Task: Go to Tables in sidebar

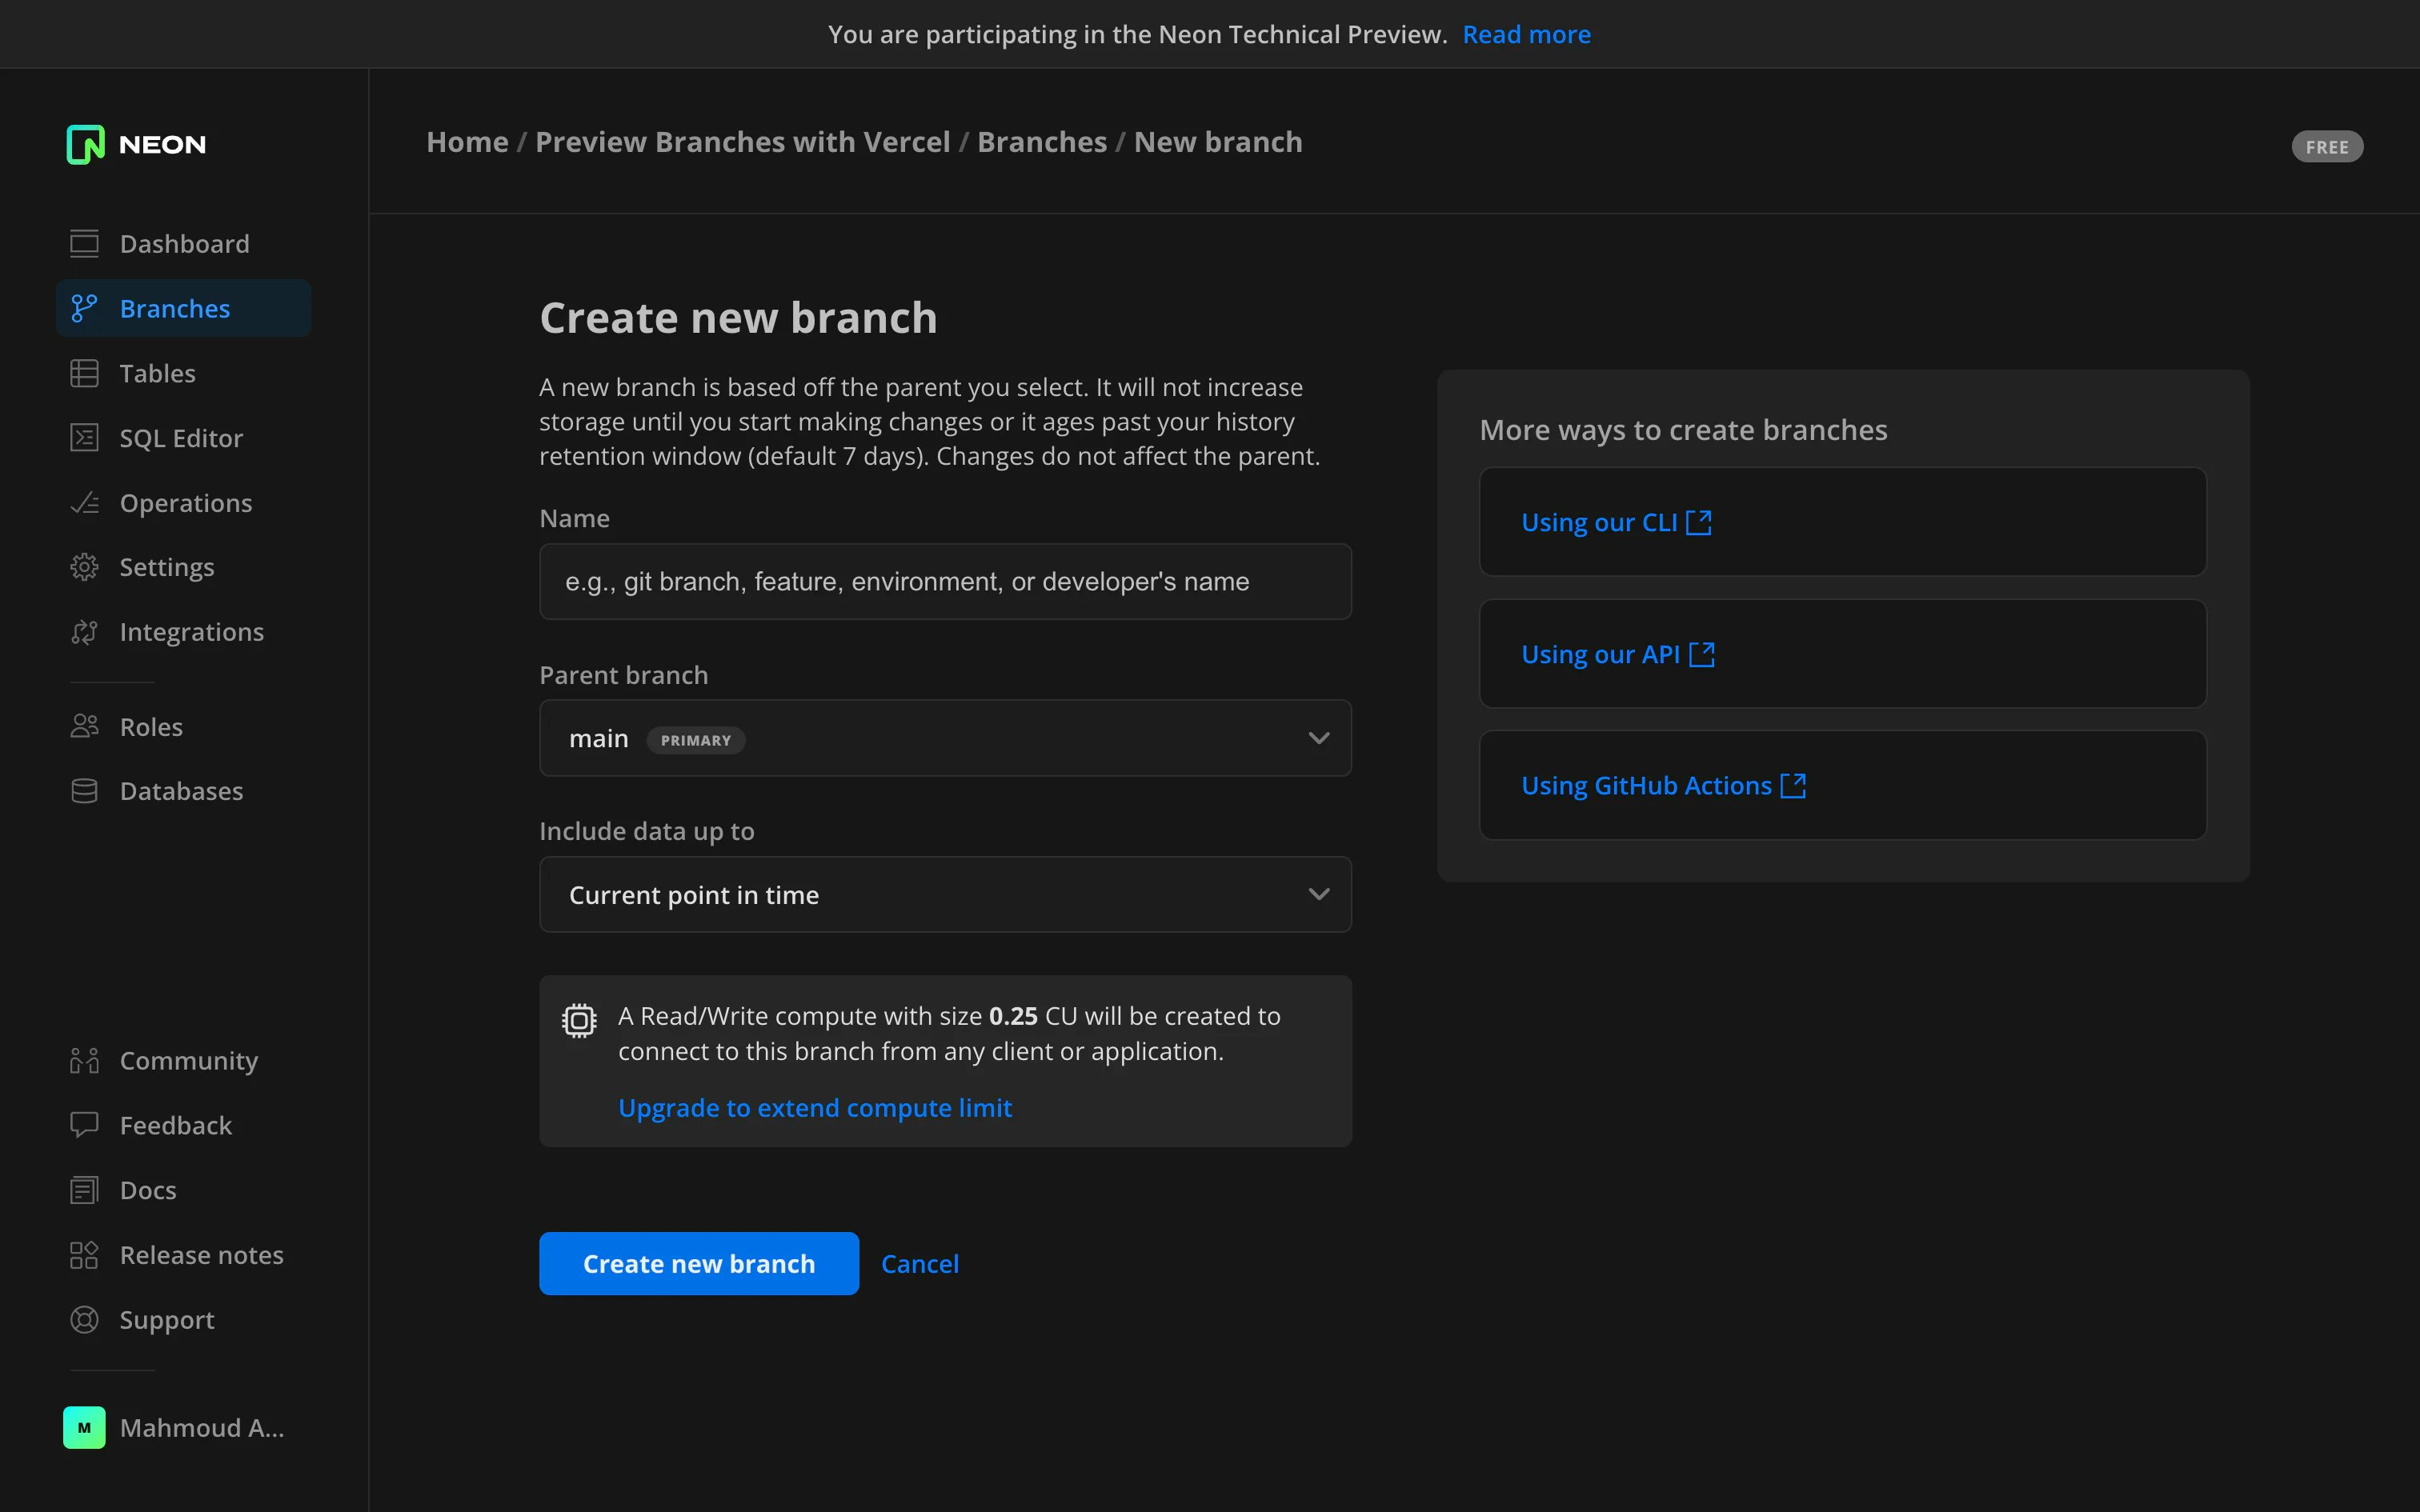Action: coord(184,373)
